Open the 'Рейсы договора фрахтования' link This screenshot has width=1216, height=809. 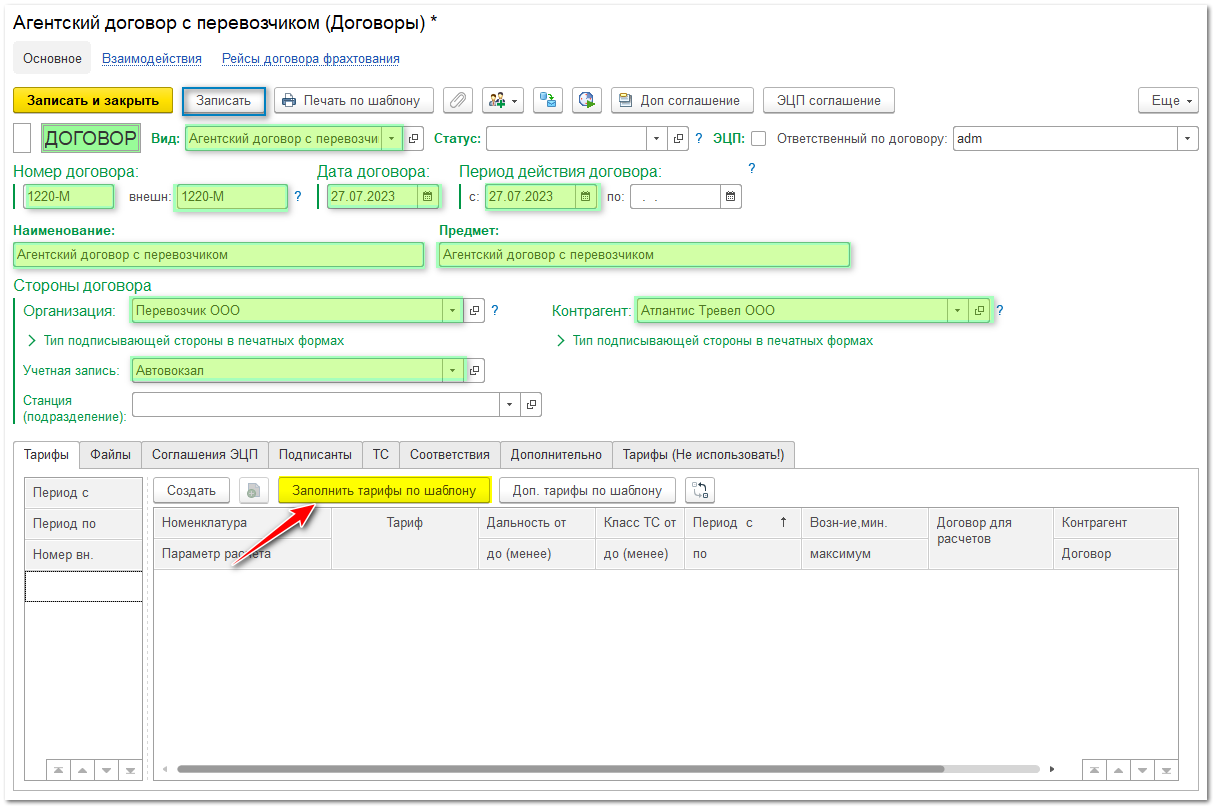point(310,59)
